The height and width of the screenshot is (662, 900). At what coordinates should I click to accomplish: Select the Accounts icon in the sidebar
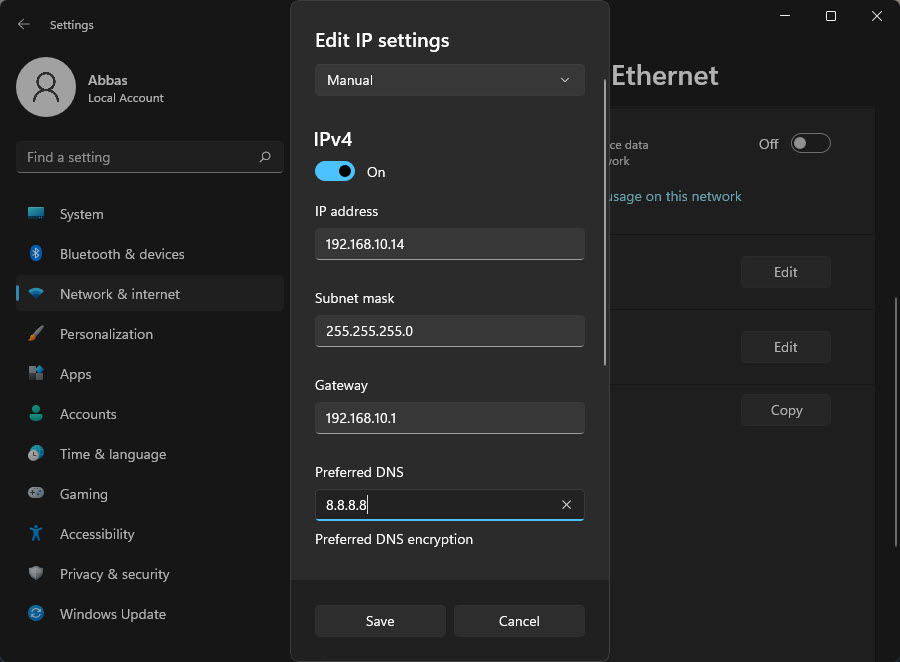38,414
